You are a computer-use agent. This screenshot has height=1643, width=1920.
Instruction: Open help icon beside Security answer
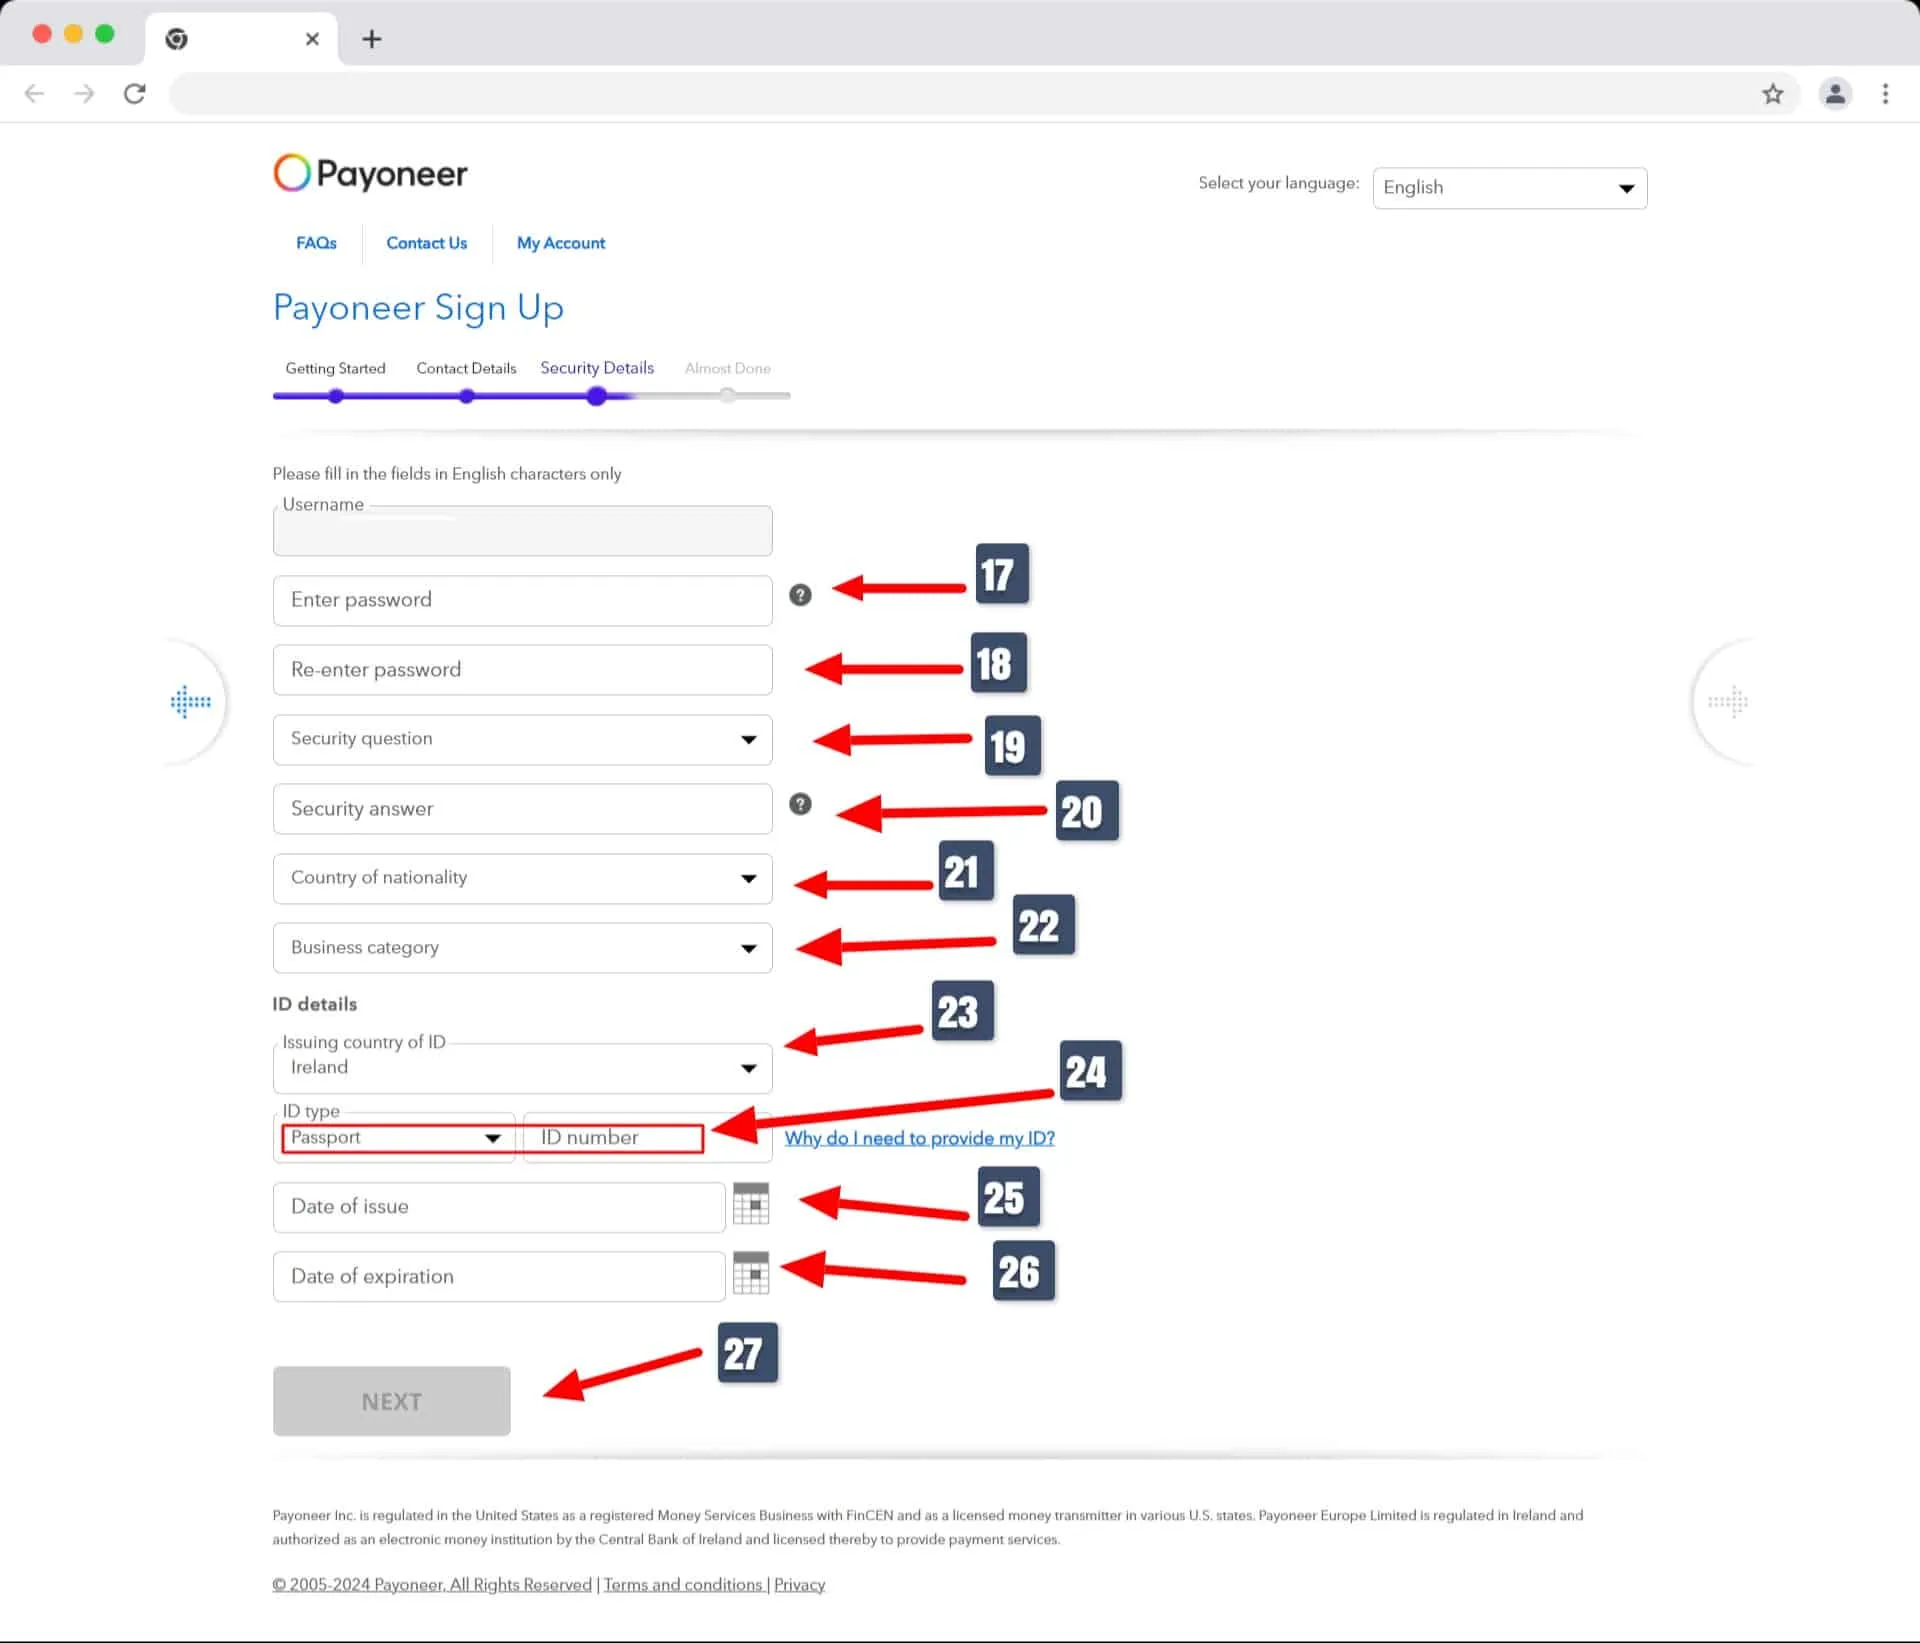click(800, 804)
